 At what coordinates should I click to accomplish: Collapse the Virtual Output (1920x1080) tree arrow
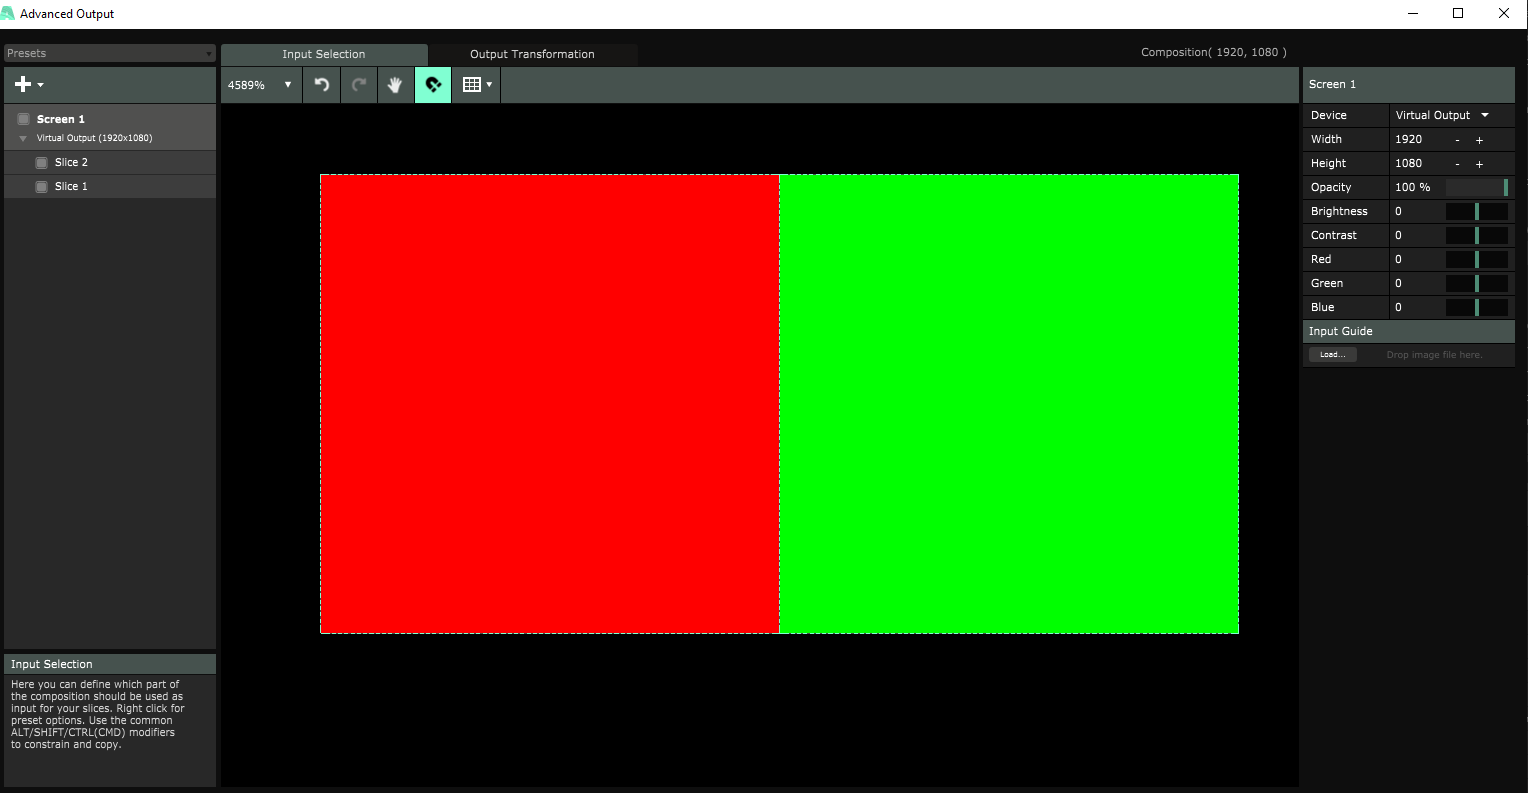point(23,138)
